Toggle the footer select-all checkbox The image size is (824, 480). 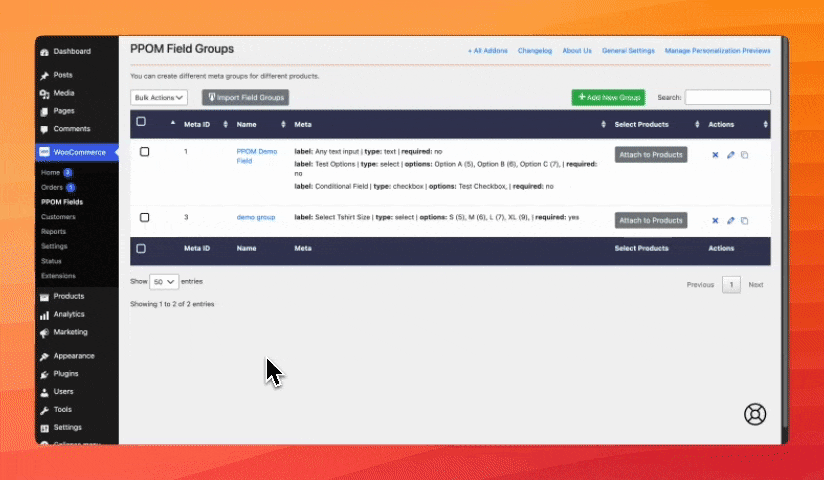click(x=141, y=249)
